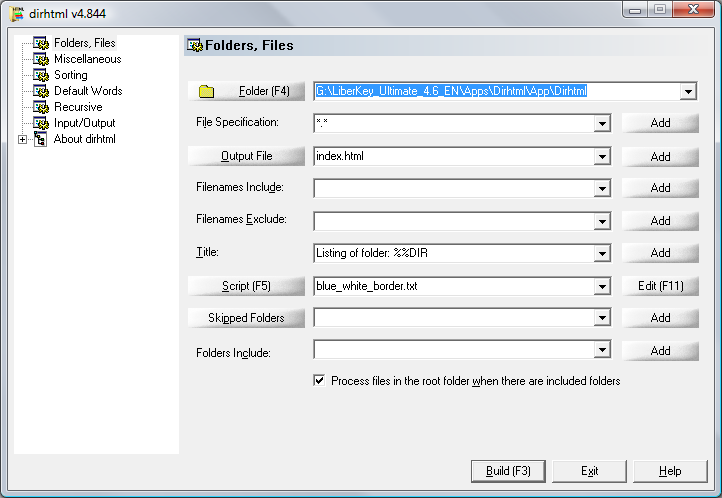The width and height of the screenshot is (722, 498).
Task: Minimize the dirhtml window
Action: pyautogui.click(x=635, y=9)
